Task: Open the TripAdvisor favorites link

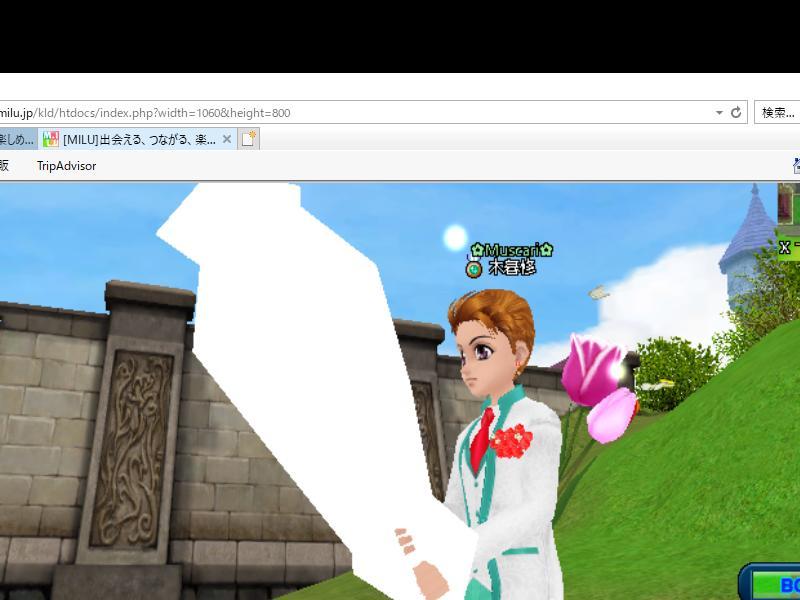Action: [x=66, y=166]
